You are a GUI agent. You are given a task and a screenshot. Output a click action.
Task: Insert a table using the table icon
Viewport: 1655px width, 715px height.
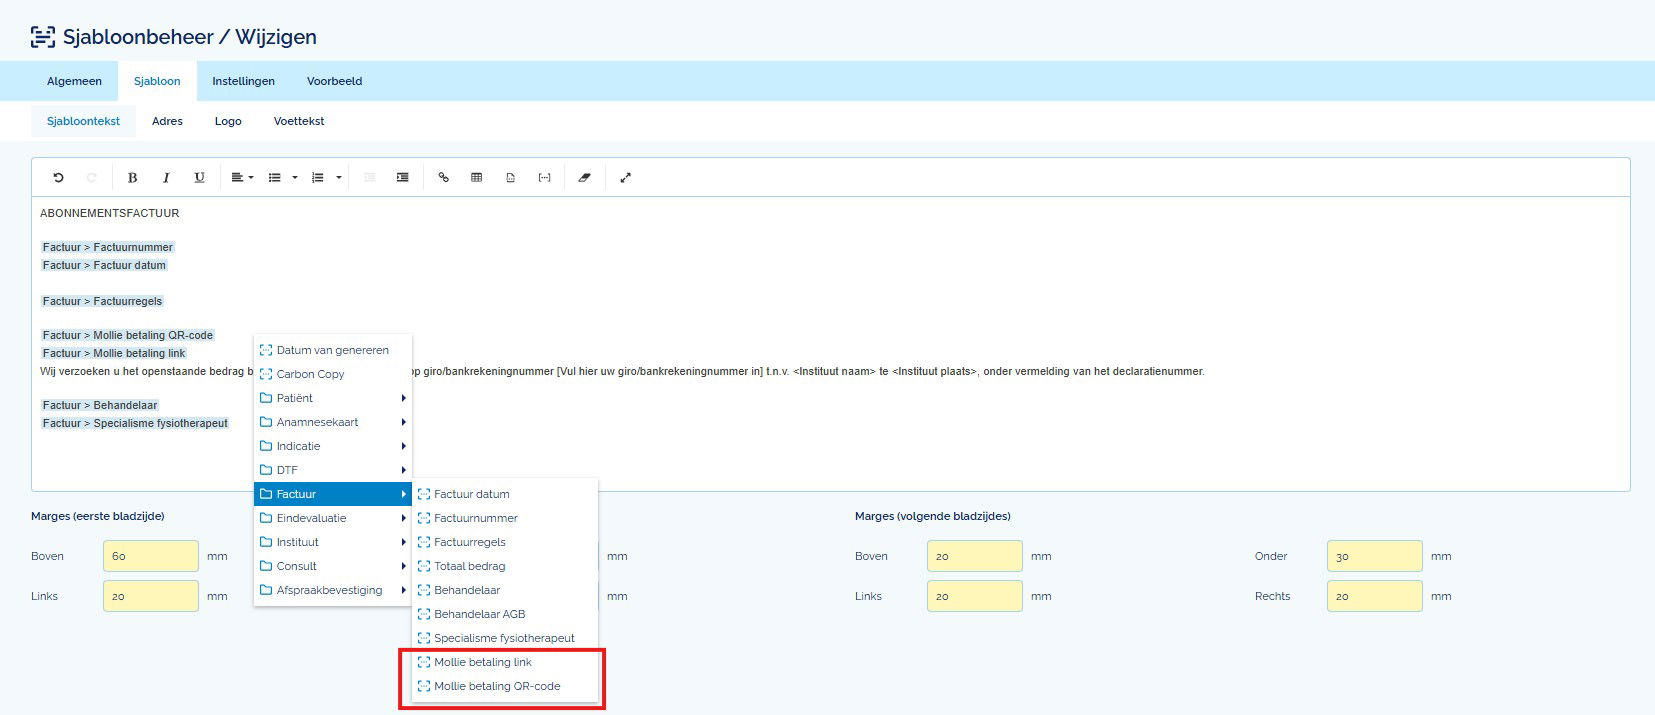tap(477, 178)
